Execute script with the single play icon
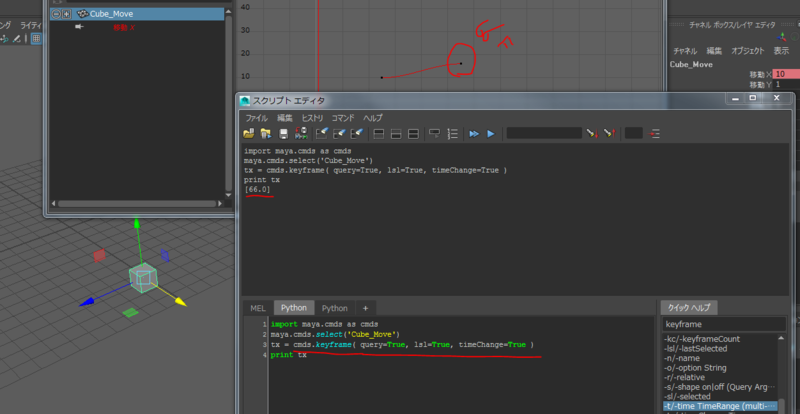The image size is (800, 414). (x=491, y=134)
